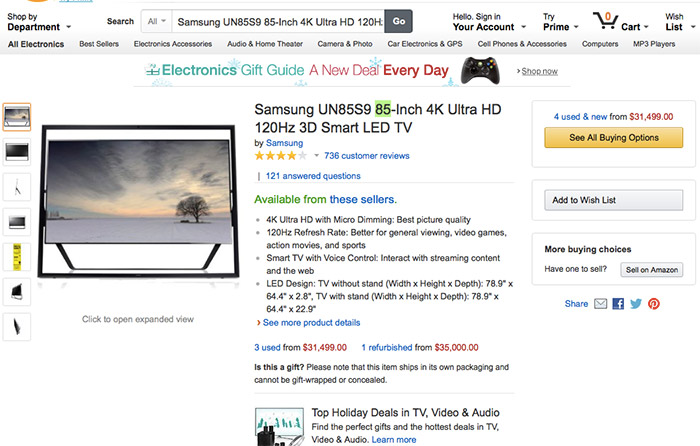The width and height of the screenshot is (700, 446).
Task: Click Add to Wish List button
Action: point(613,200)
